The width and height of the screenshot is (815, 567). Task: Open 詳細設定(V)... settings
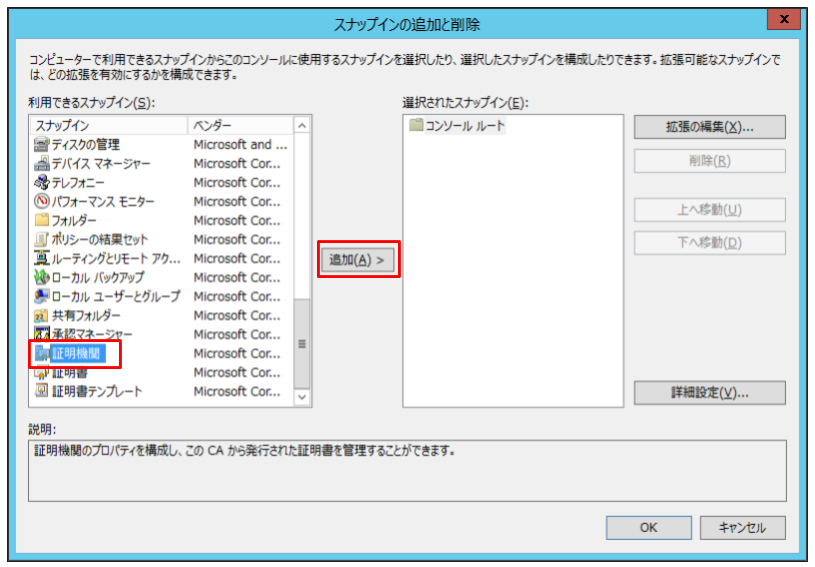(709, 392)
